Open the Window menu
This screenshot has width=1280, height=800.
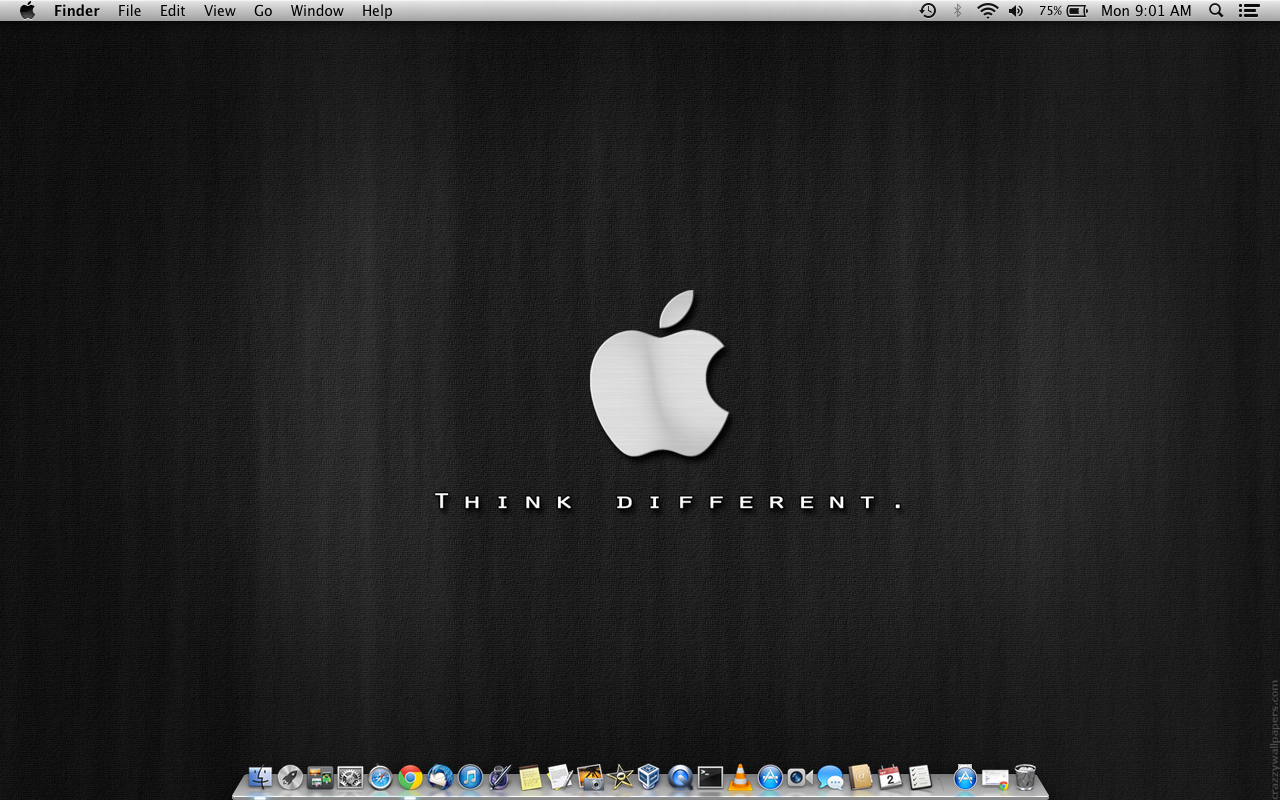pyautogui.click(x=317, y=11)
